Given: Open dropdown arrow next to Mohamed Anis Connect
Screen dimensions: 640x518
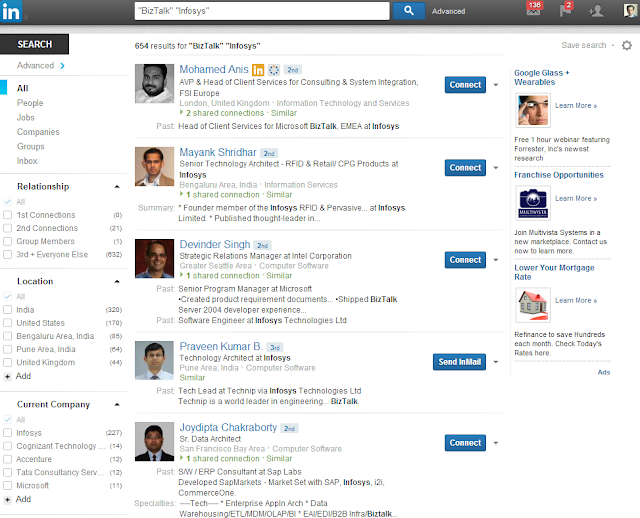Looking at the screenshot, I should (496, 85).
